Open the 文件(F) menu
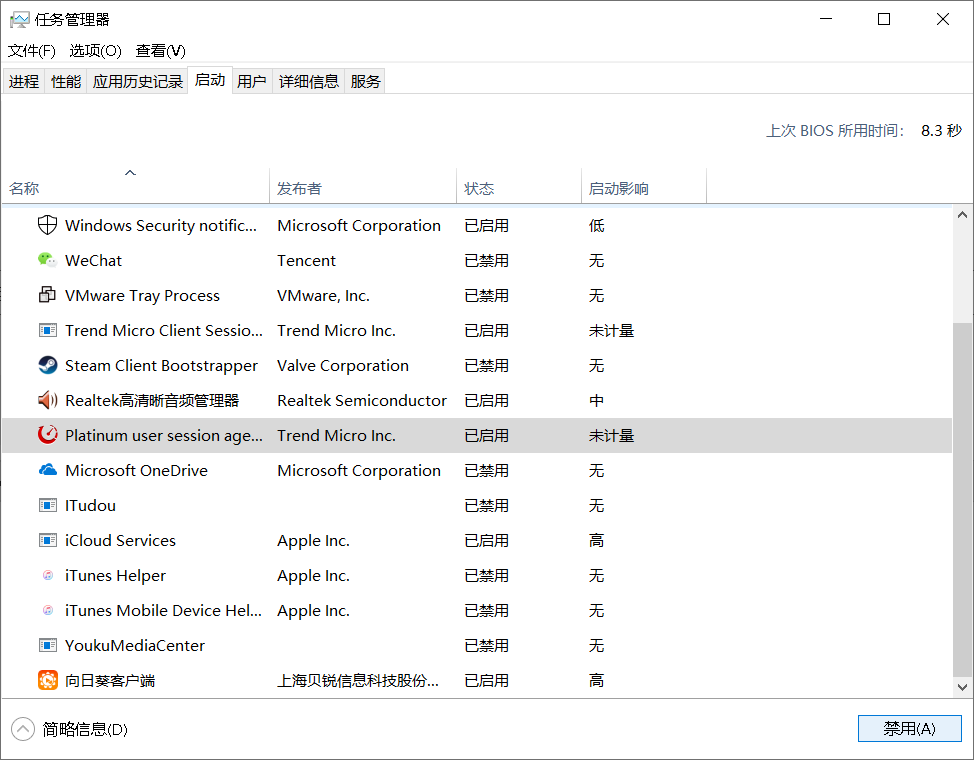 (32, 50)
